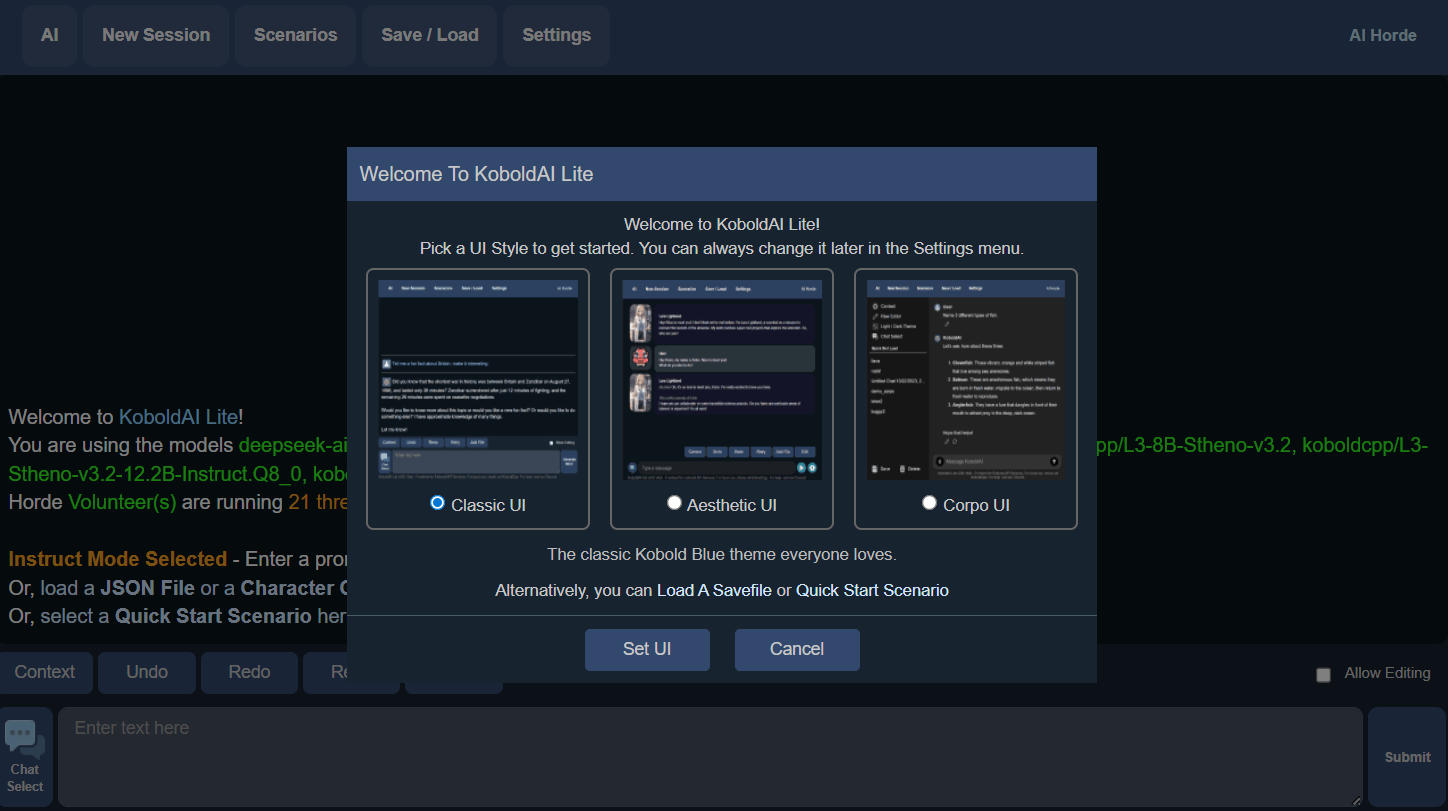Open the New Session menu
1448x811 pixels.
(155, 35)
